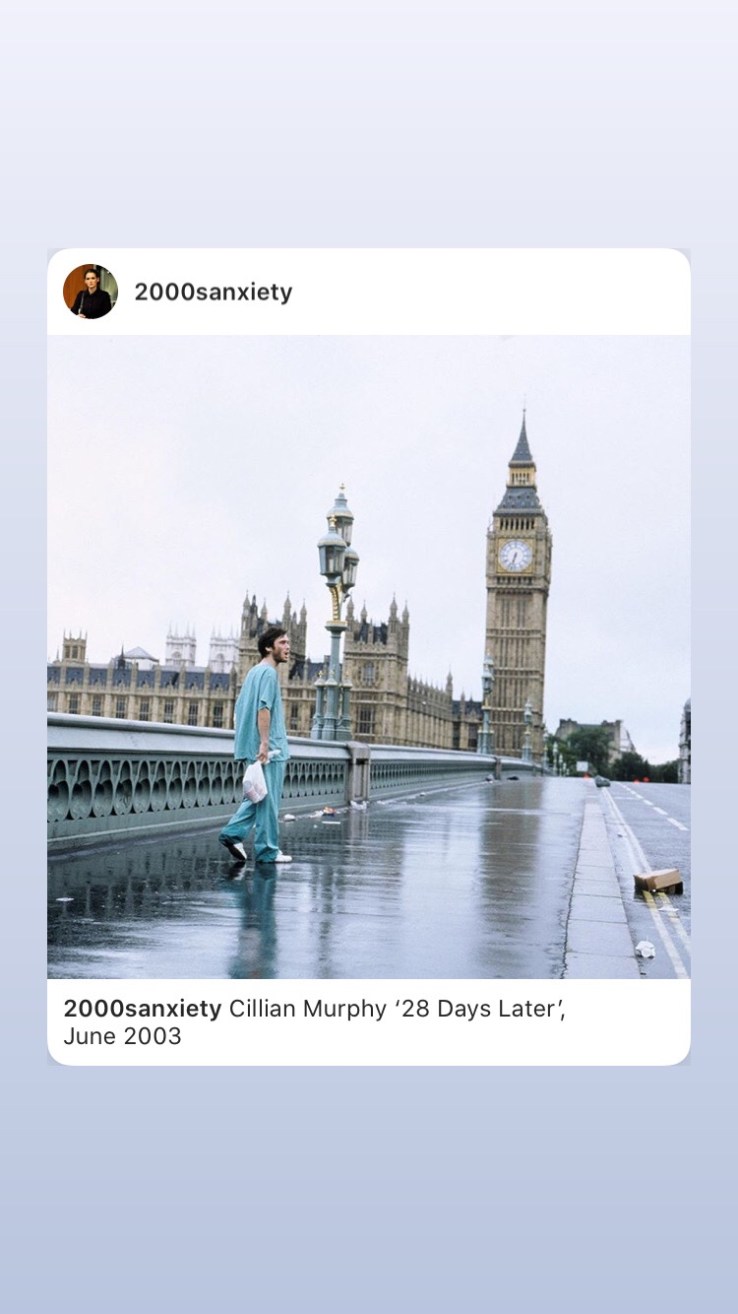Tap the 'June 2003' caption line

click(x=122, y=1036)
